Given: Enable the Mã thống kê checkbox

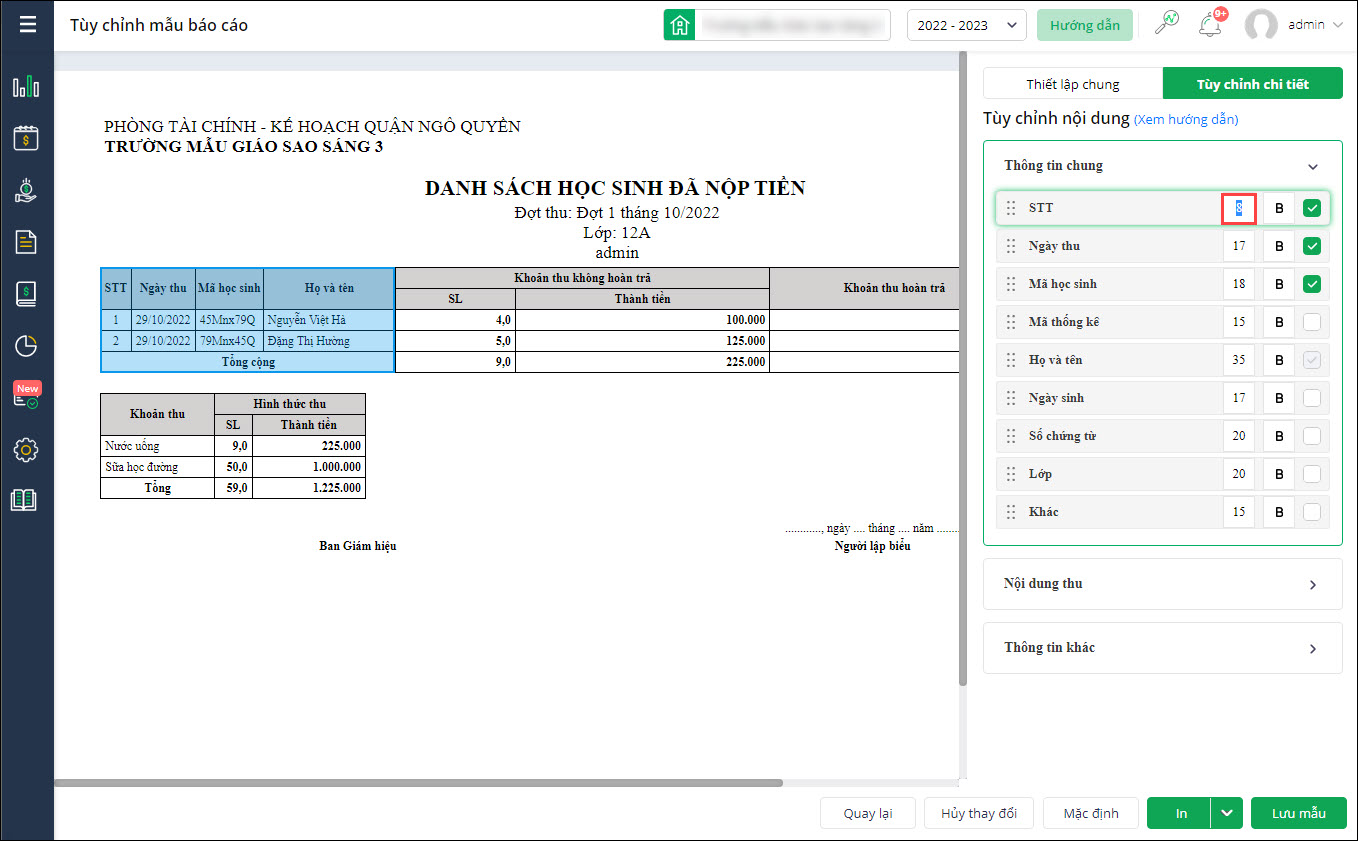Looking at the screenshot, I should coord(1312,322).
